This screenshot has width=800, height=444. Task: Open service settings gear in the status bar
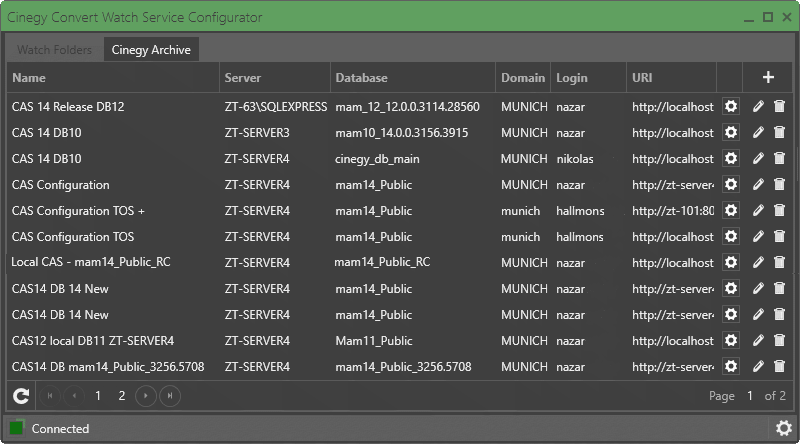coord(784,428)
